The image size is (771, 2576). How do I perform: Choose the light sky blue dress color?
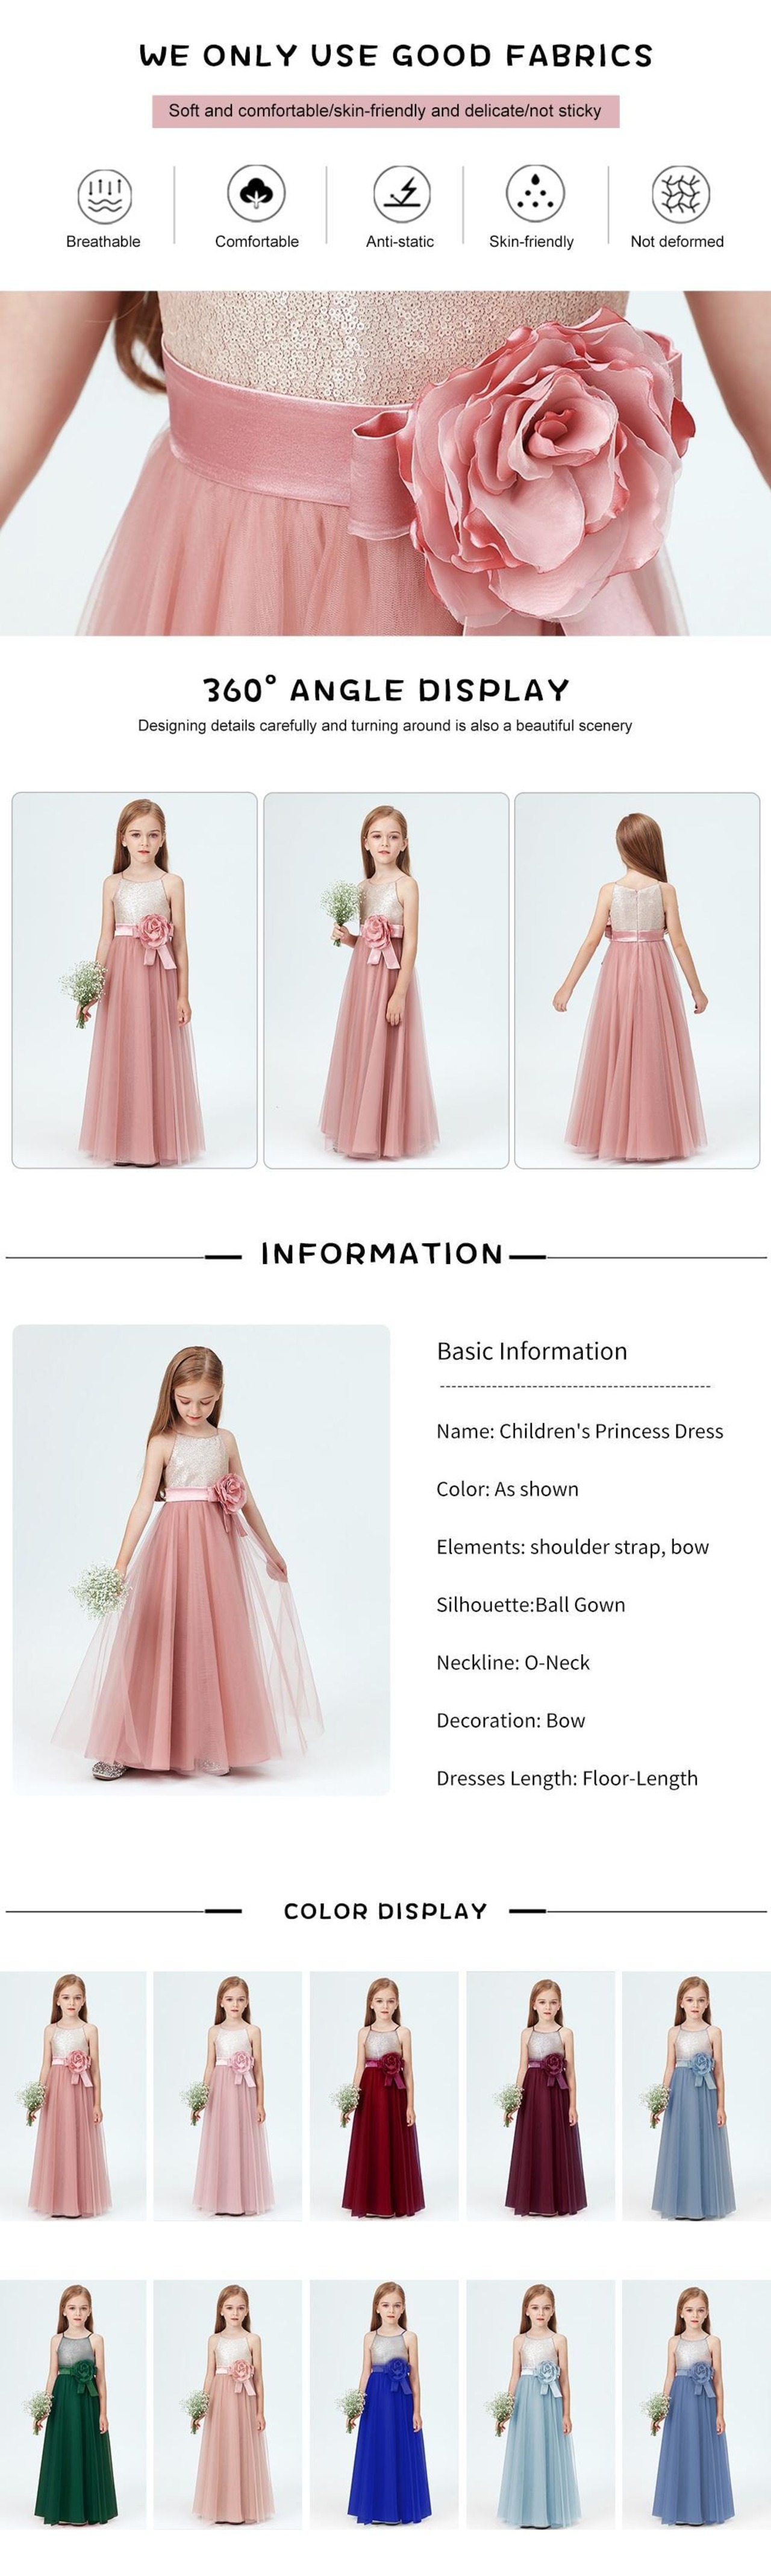[x=541, y=2406]
